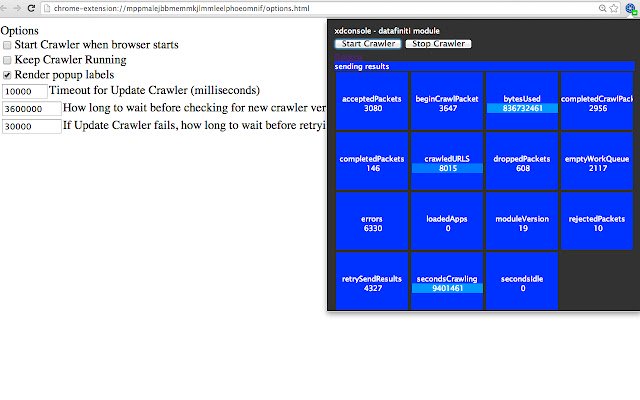Click the secondsIdle tile
Viewport: 640px width, 400px height.
[522, 281]
